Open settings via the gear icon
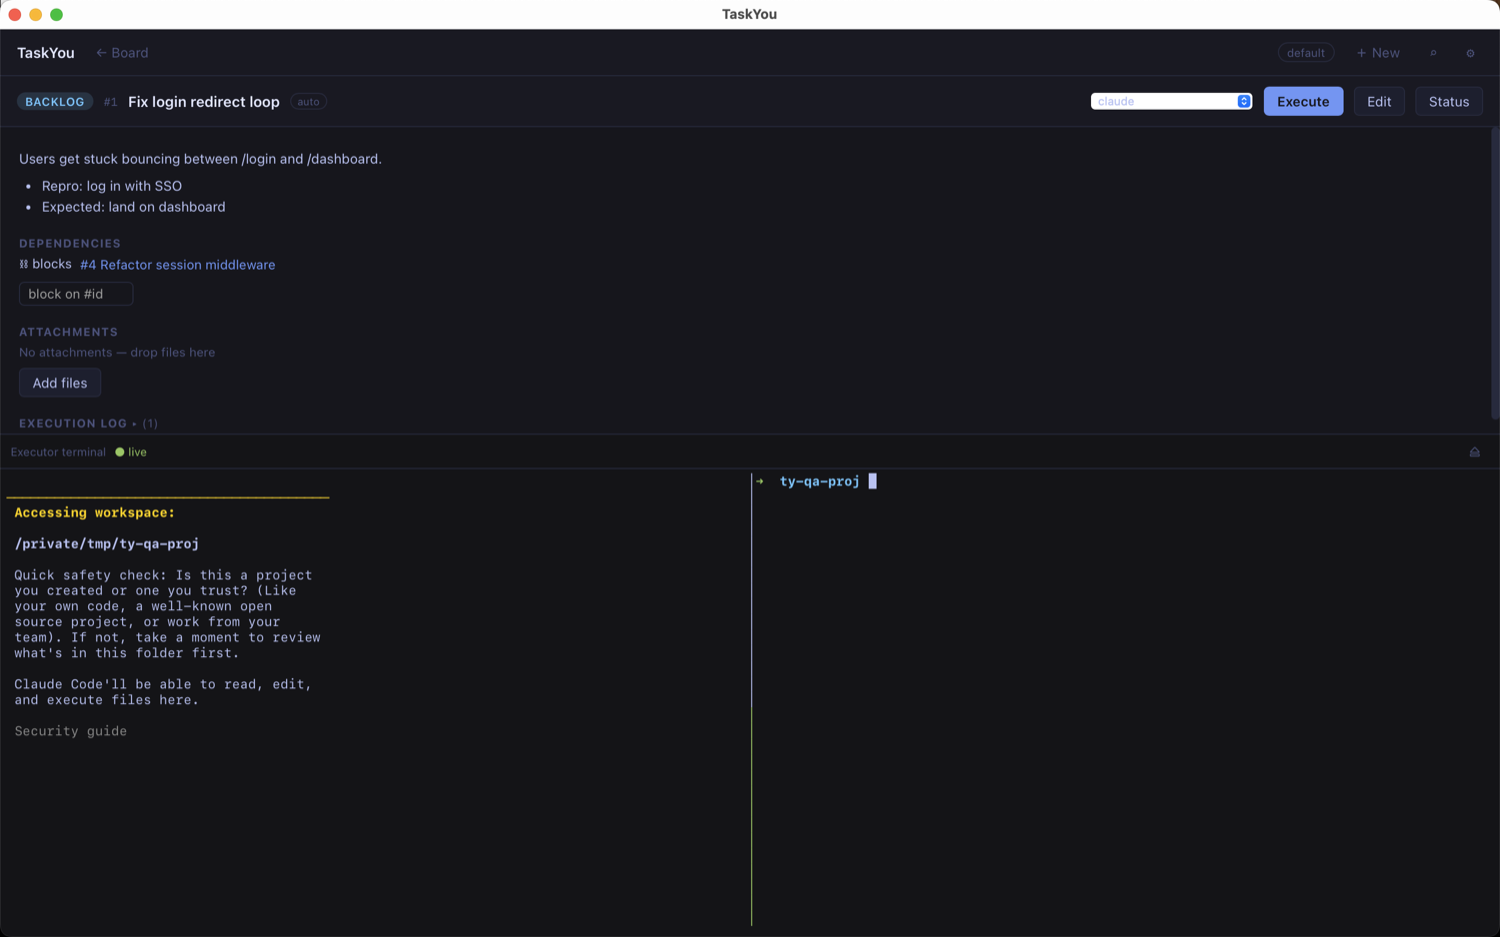 (1470, 53)
